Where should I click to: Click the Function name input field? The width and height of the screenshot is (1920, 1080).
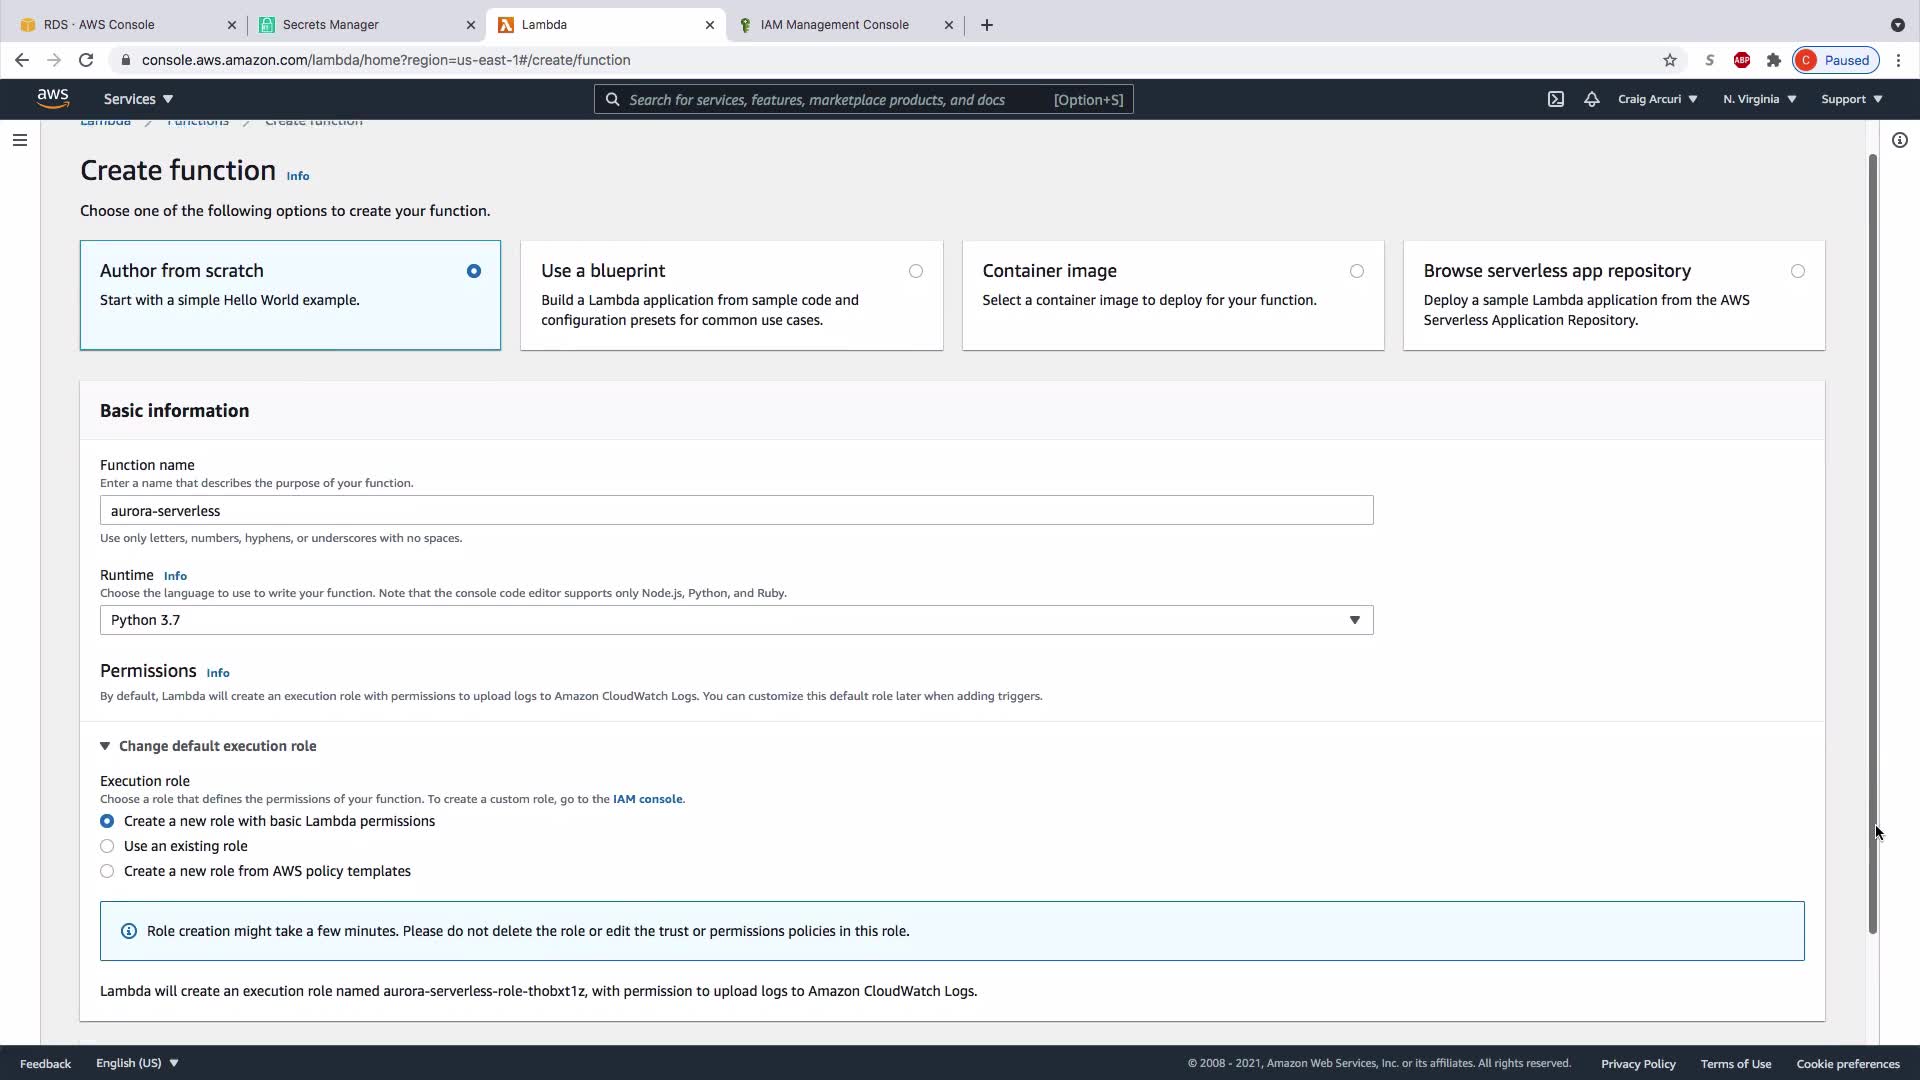(x=736, y=511)
